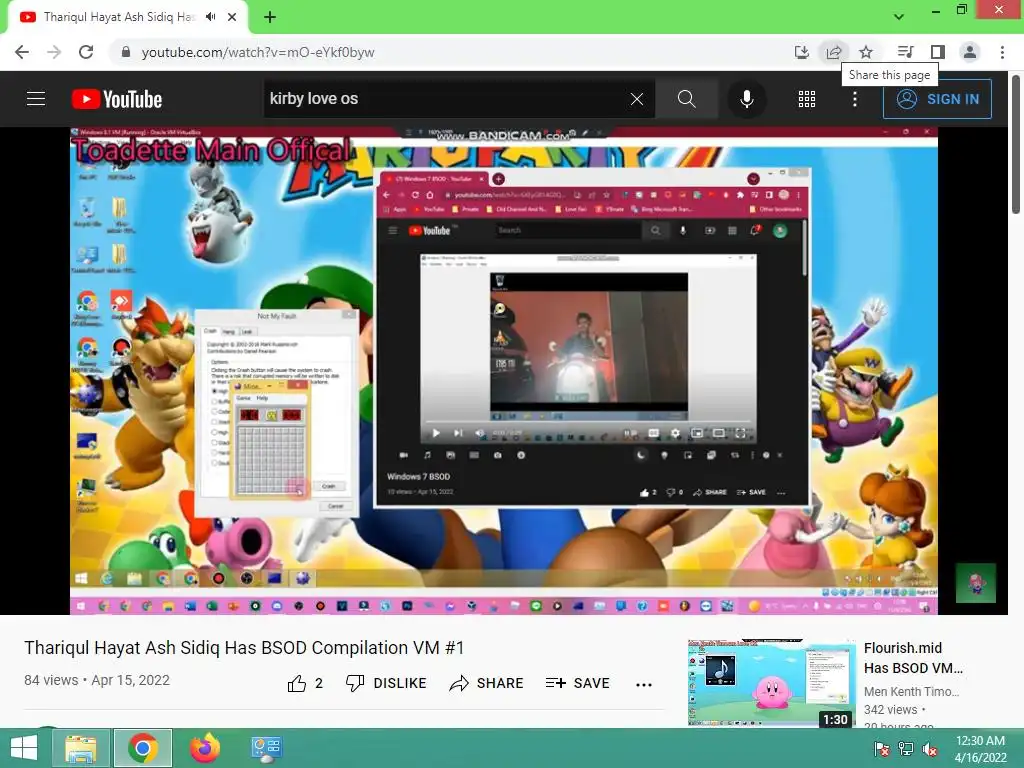The width and height of the screenshot is (1024, 768).
Task: Mute the tab via its speaker icon
Action: pyautogui.click(x=210, y=17)
